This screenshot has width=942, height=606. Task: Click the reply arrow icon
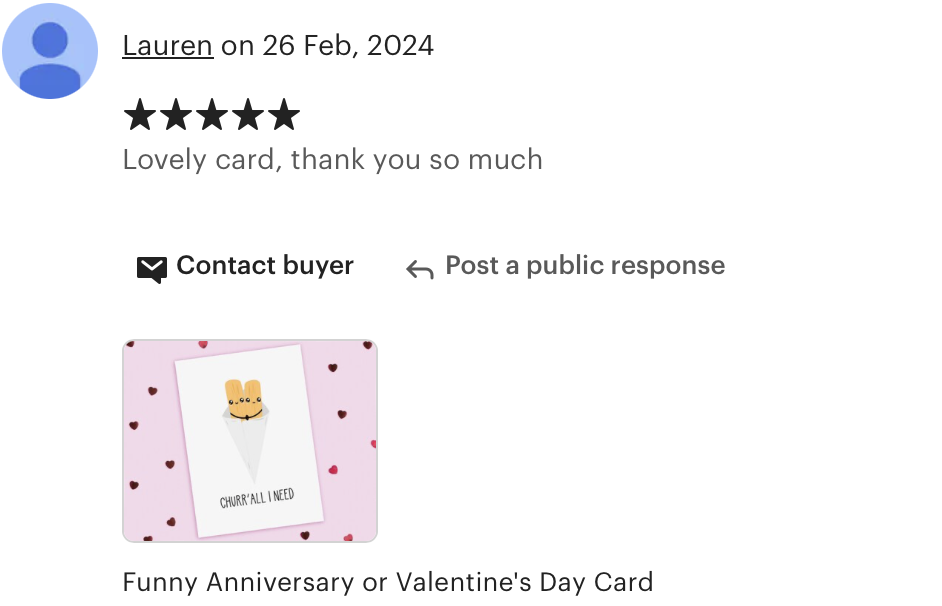pyautogui.click(x=419, y=270)
